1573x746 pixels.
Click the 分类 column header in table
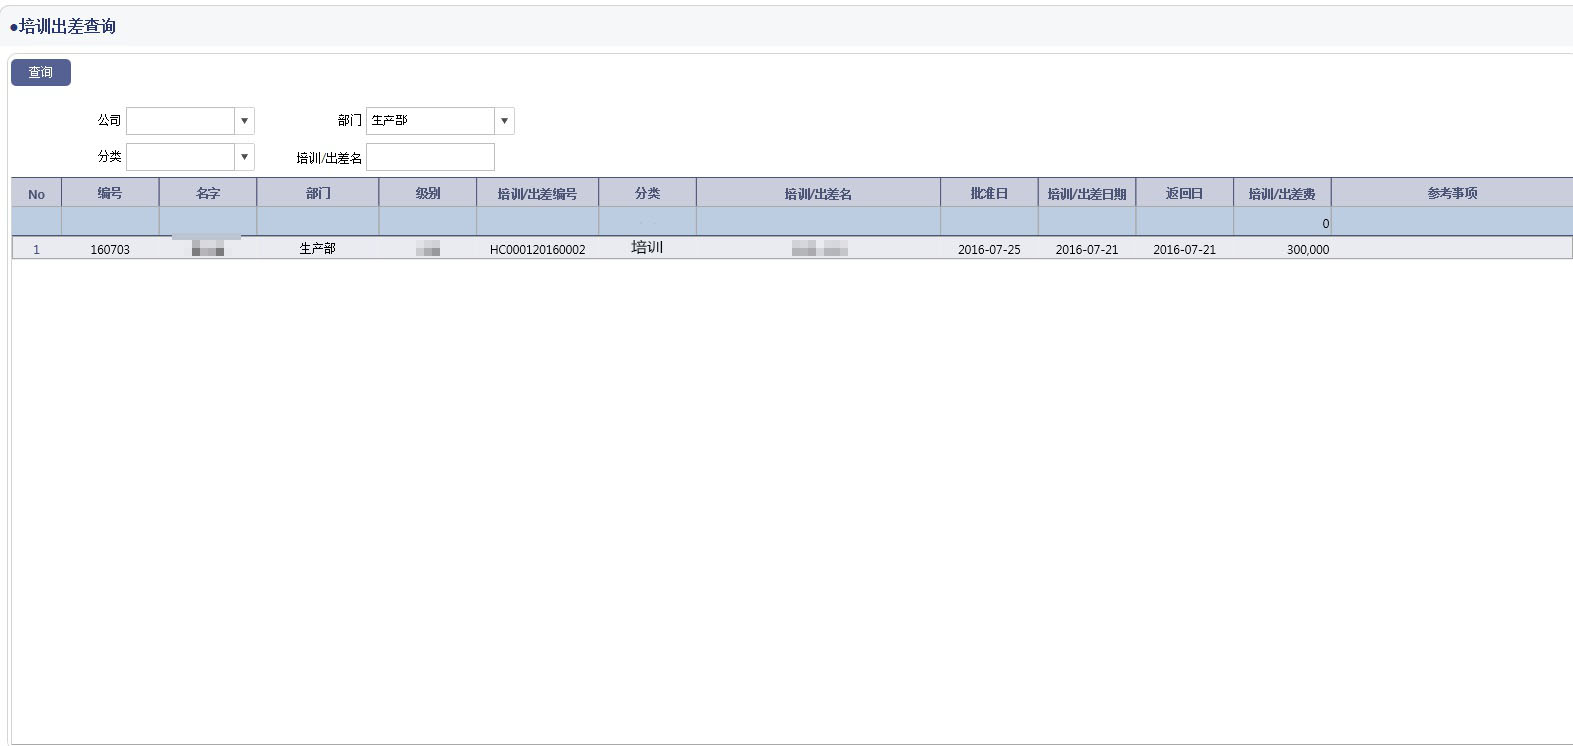647,193
